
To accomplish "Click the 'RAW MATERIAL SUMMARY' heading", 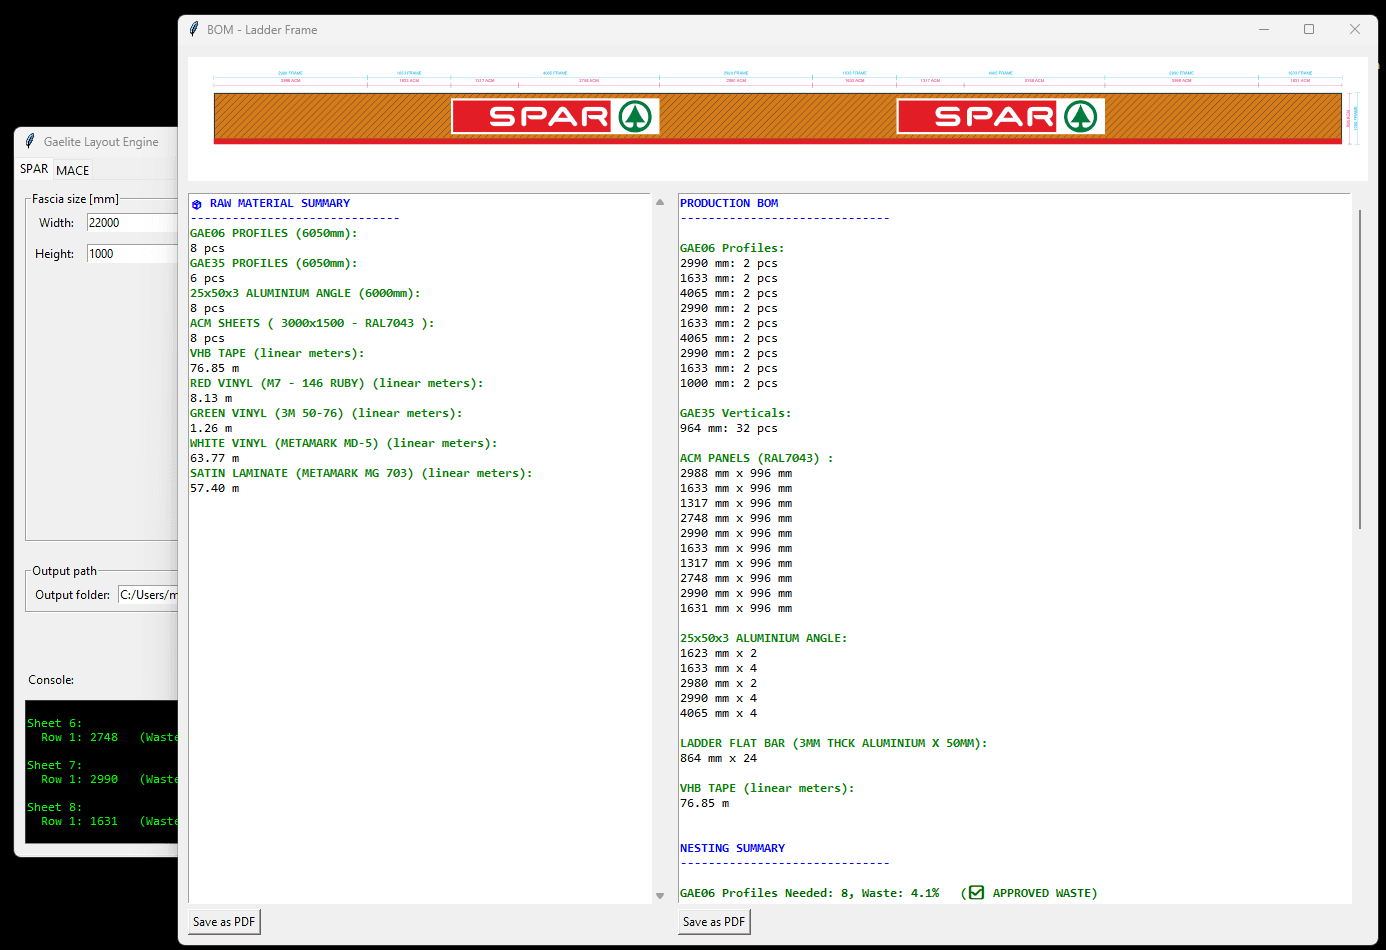I will [280, 203].
